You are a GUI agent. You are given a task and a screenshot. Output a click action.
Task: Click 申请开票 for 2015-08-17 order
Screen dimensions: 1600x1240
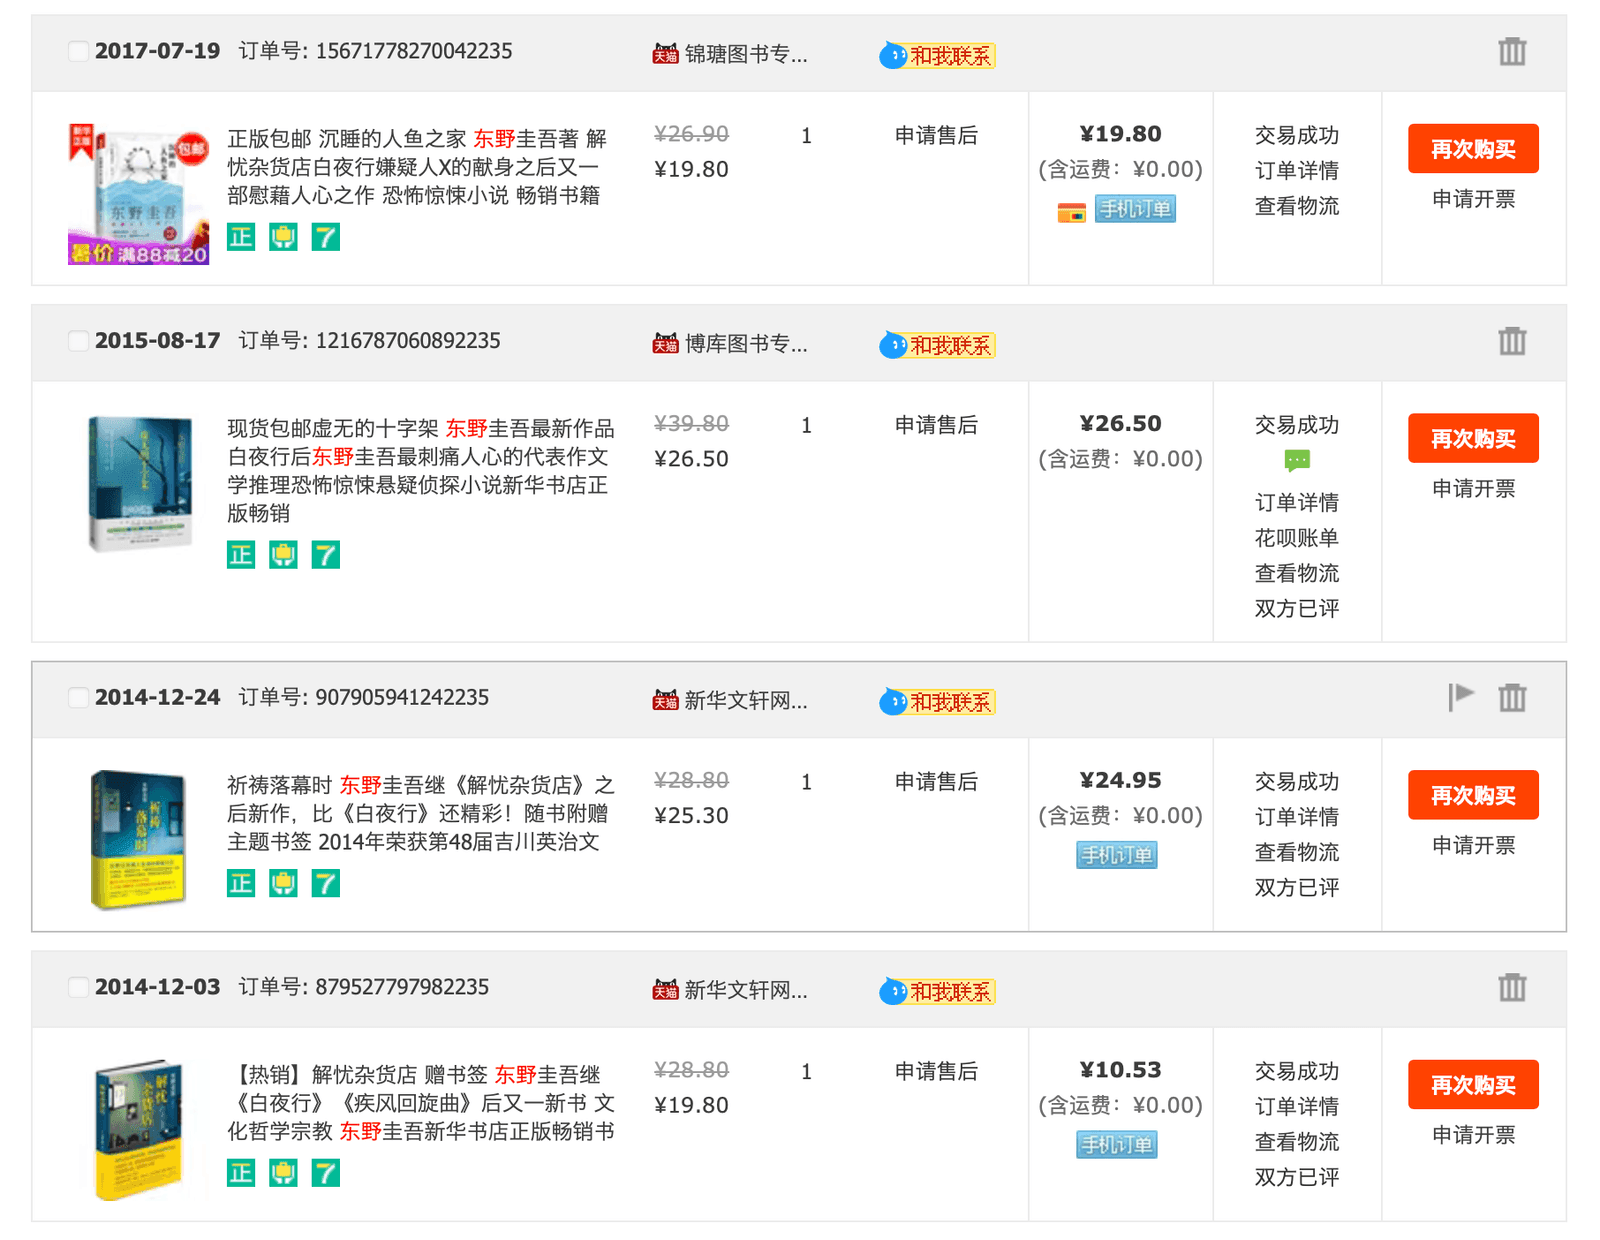pos(1473,489)
